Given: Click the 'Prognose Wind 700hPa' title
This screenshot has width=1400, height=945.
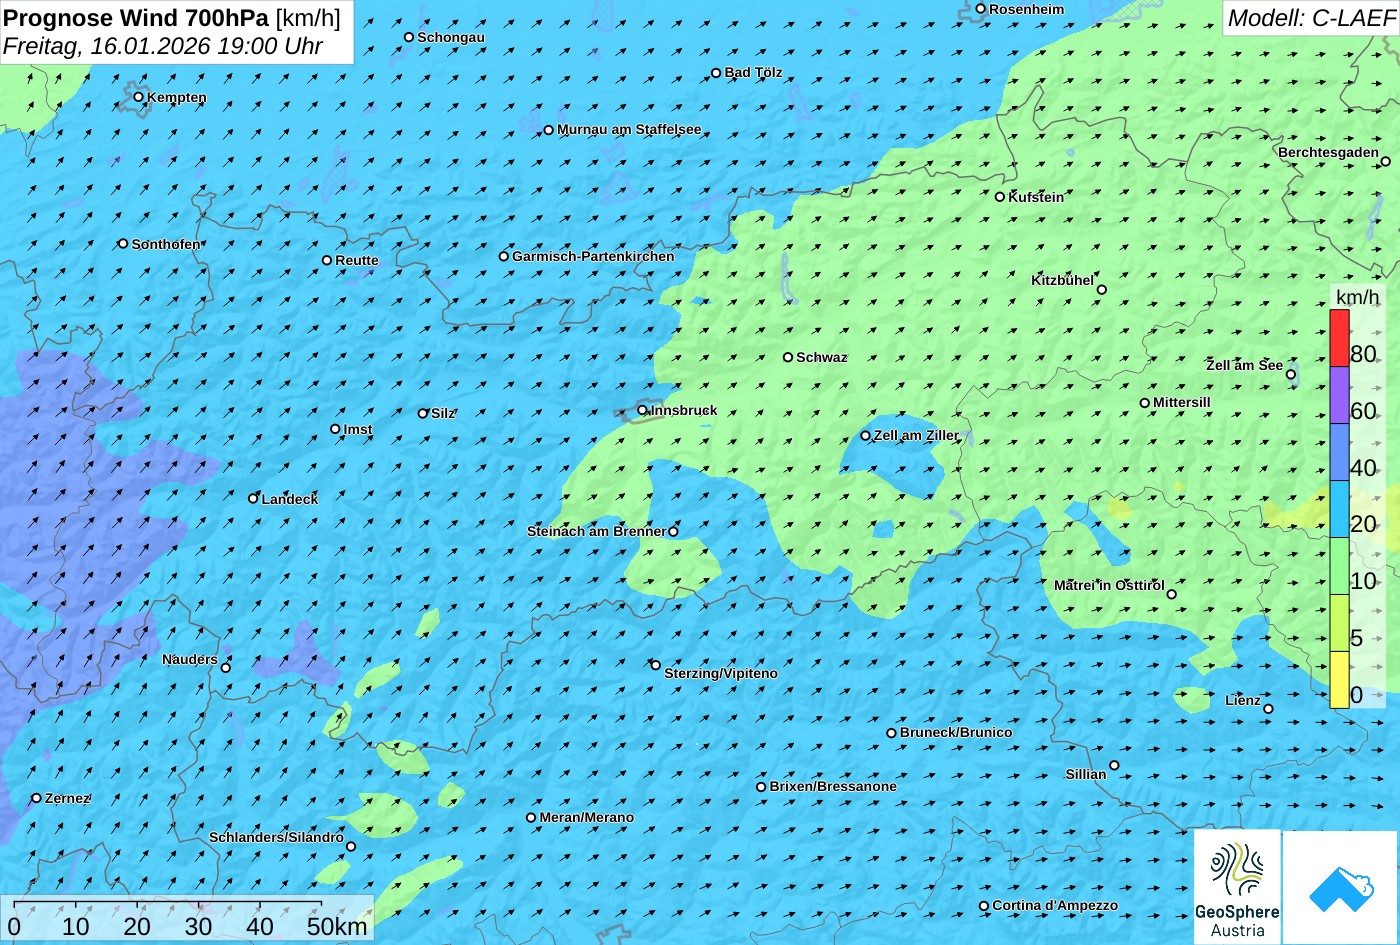Looking at the screenshot, I should click(x=136, y=17).
